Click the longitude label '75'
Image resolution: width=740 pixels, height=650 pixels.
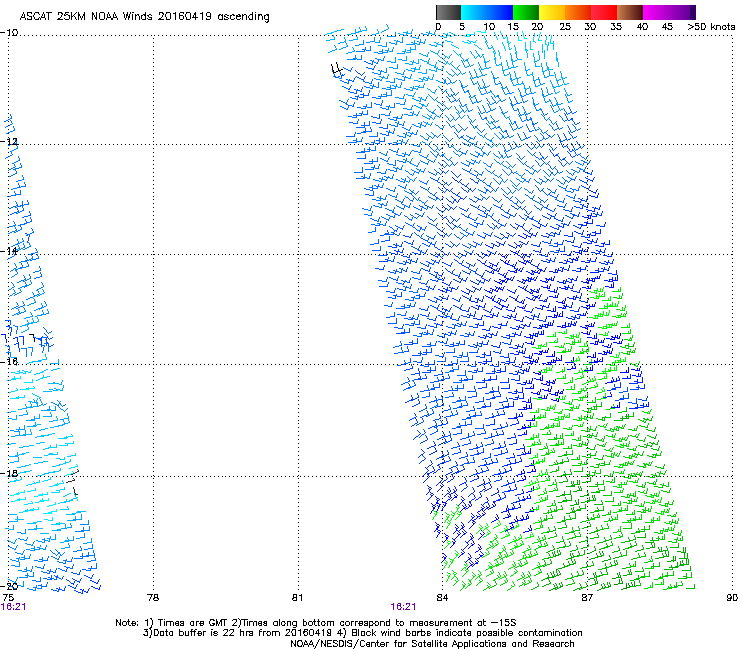(8, 598)
